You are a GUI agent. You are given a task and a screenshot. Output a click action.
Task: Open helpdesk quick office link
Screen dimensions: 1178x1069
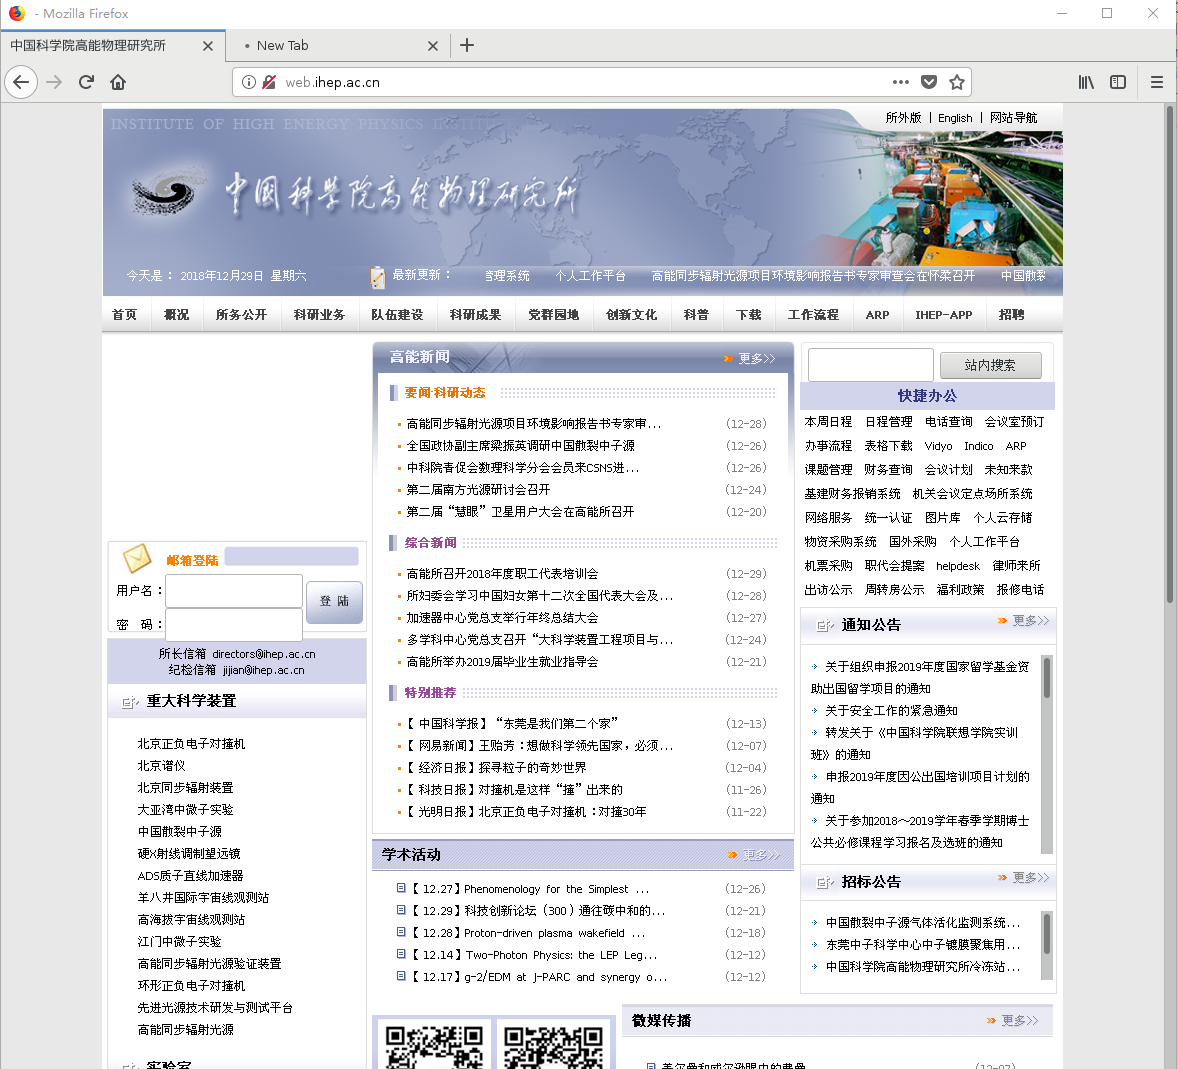[x=958, y=566]
